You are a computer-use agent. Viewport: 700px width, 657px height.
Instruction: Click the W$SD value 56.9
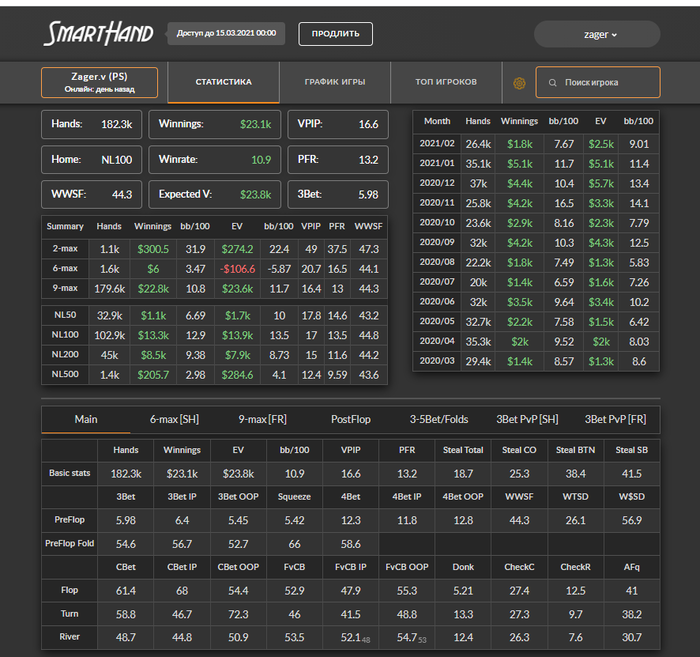point(632,520)
